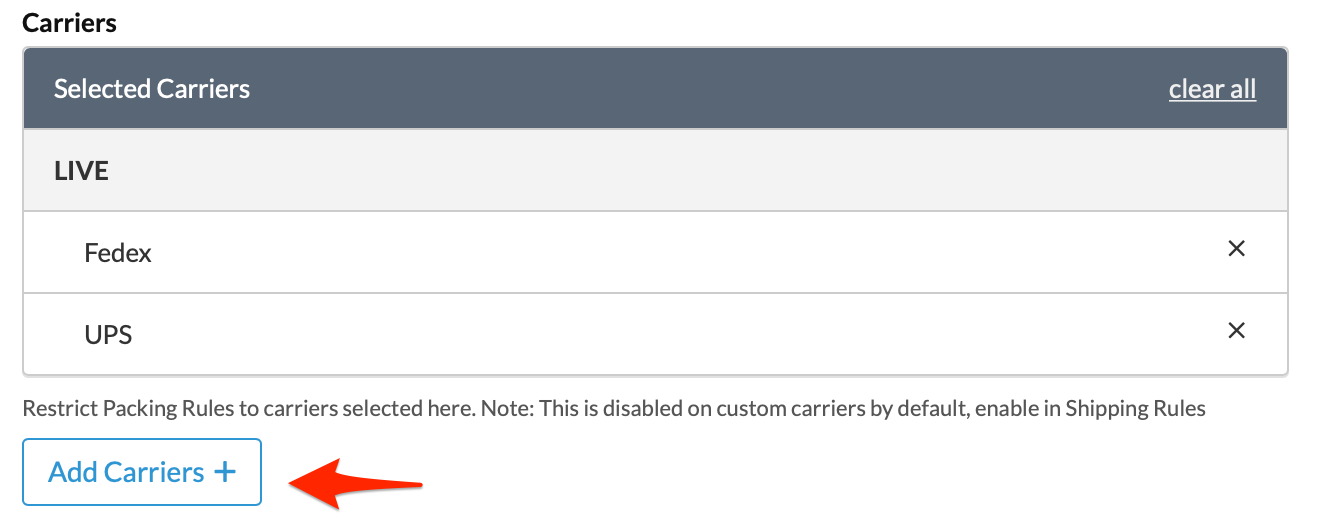Select the Fedex carrier name
The width and height of the screenshot is (1326, 518).
[x=118, y=253]
